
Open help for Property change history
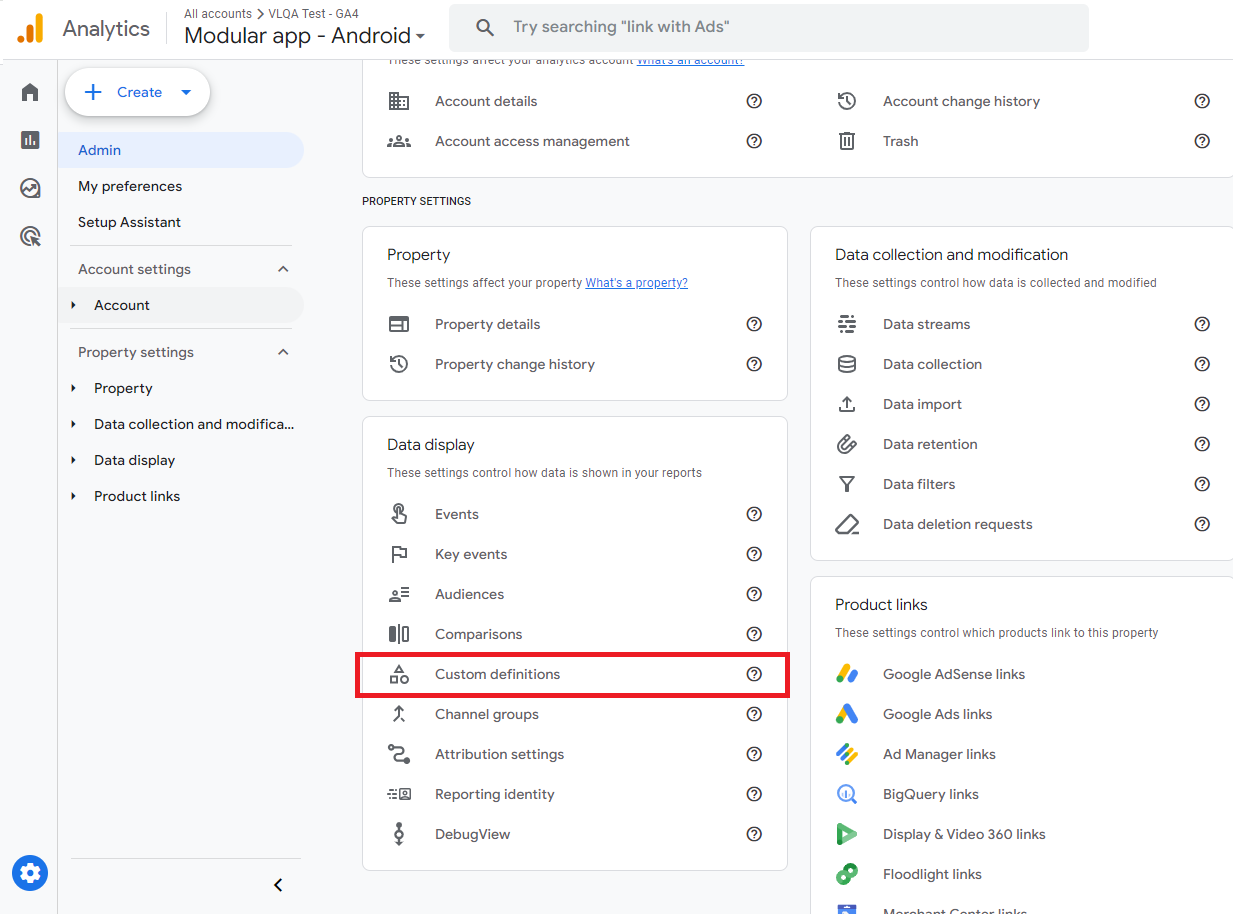point(754,364)
